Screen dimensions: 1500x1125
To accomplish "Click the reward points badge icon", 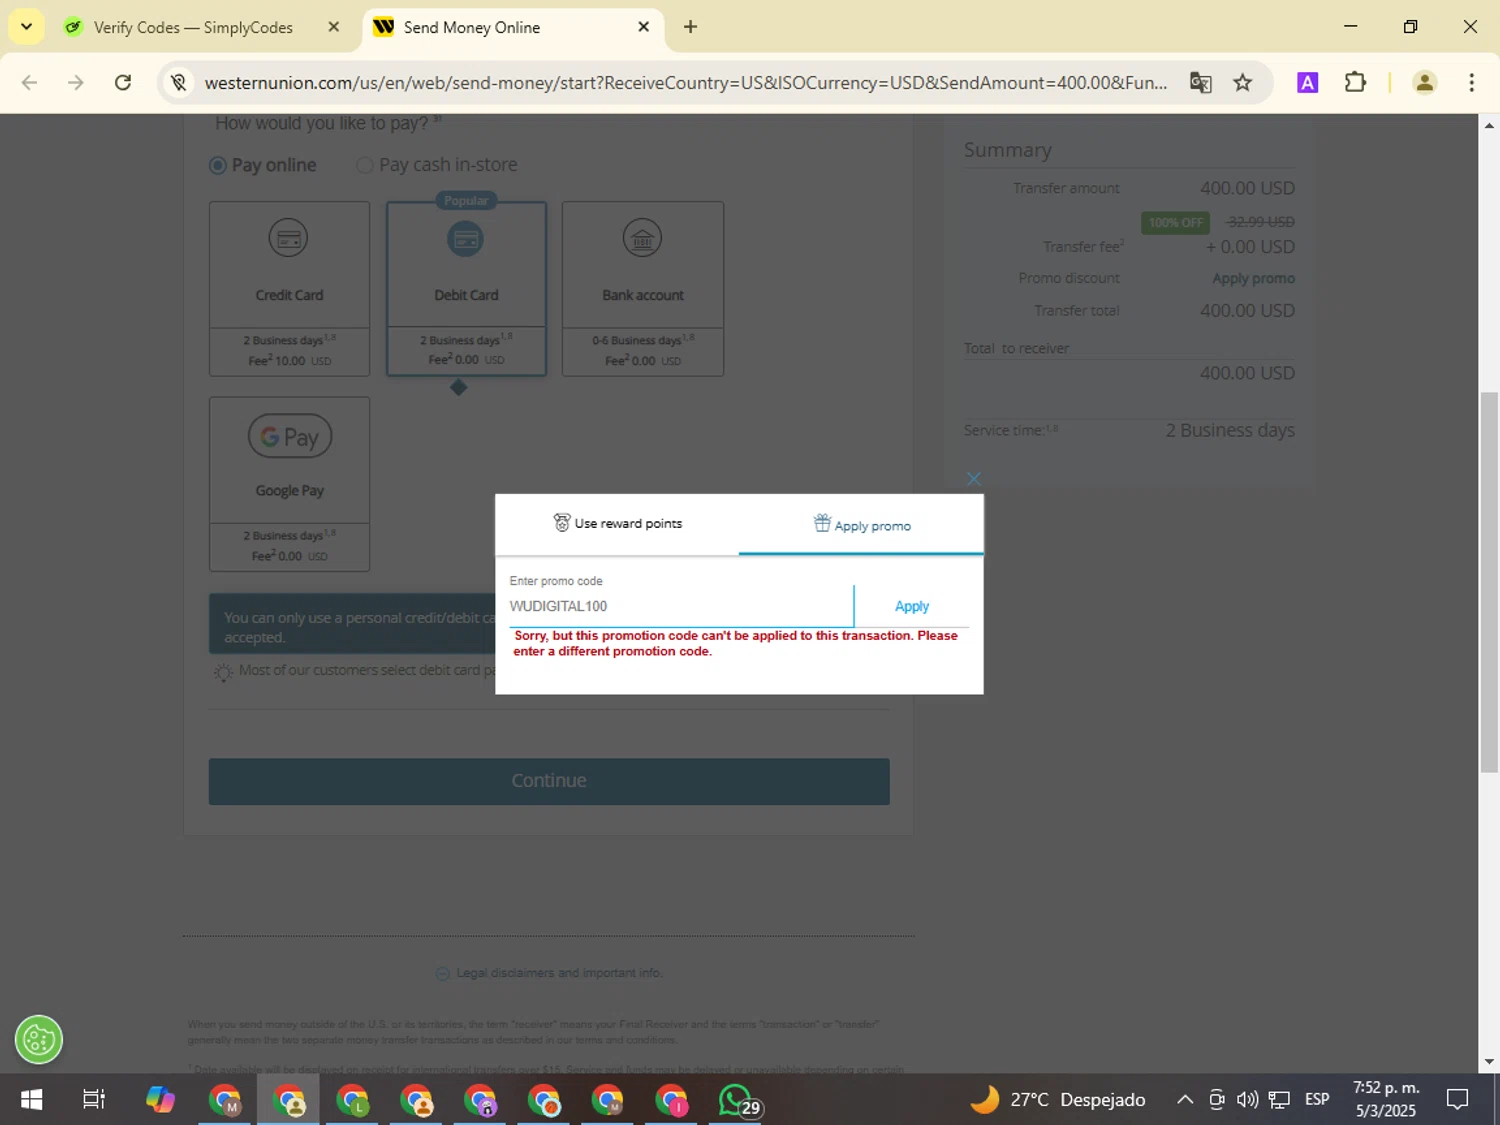I will point(562,523).
